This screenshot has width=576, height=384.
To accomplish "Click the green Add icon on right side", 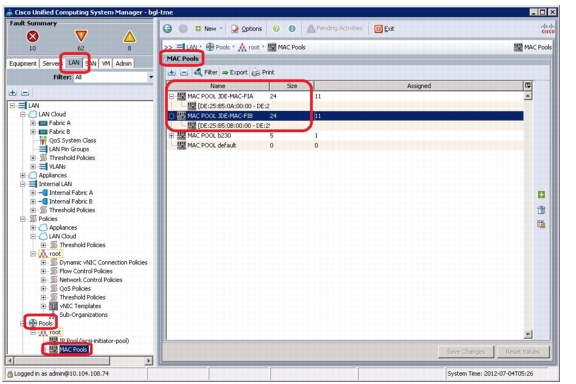I will coord(541,194).
